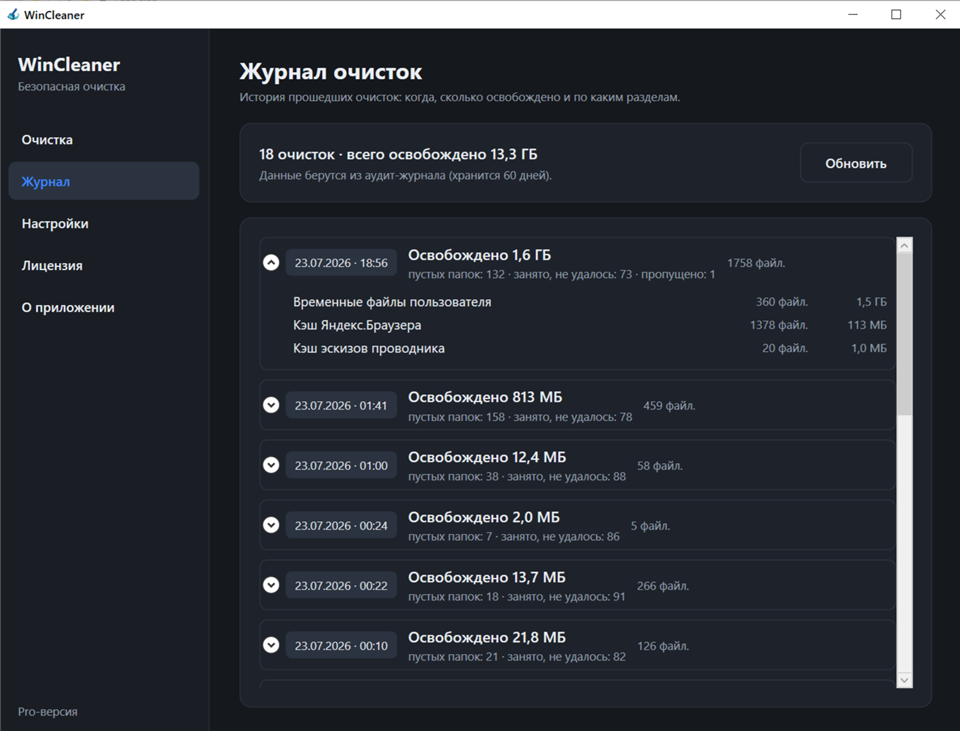Click the 113 МБ size value
The width and height of the screenshot is (960, 731).
pyautogui.click(x=867, y=325)
